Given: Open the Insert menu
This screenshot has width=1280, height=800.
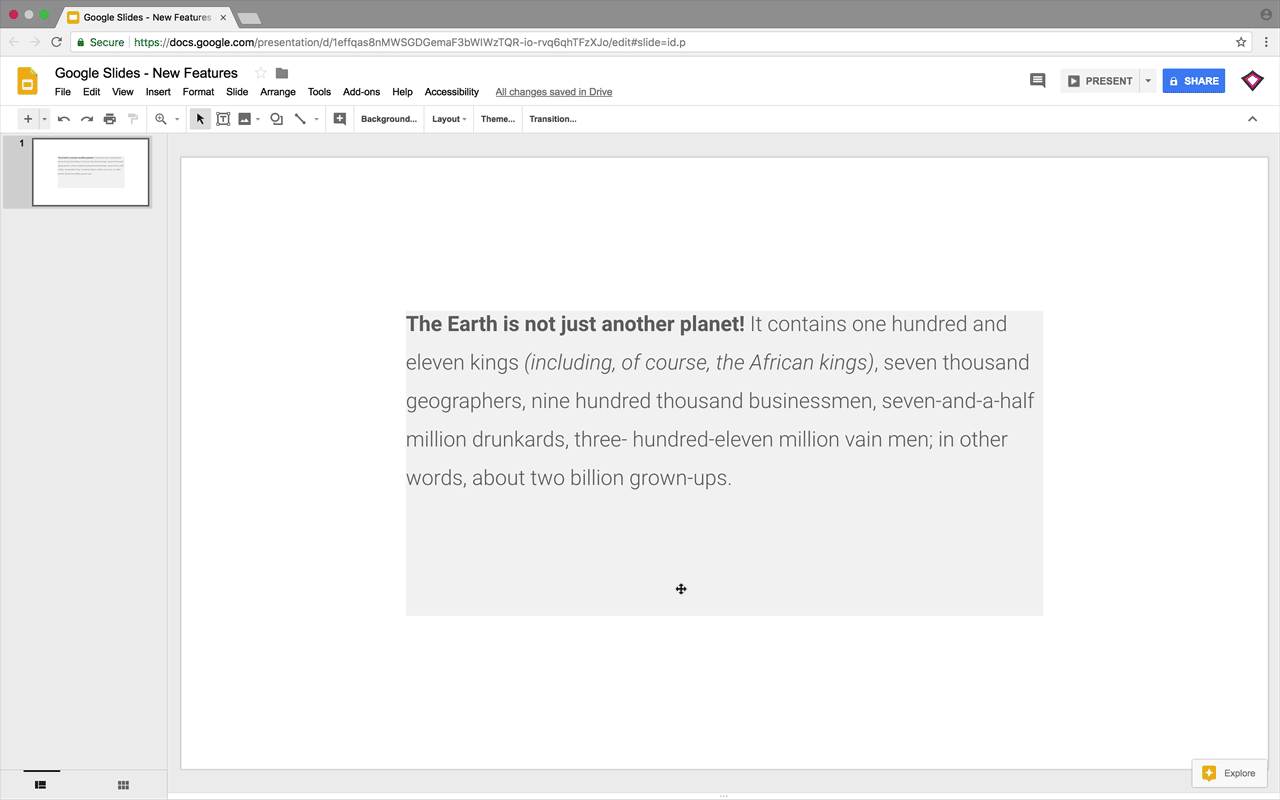Looking at the screenshot, I should [158, 92].
